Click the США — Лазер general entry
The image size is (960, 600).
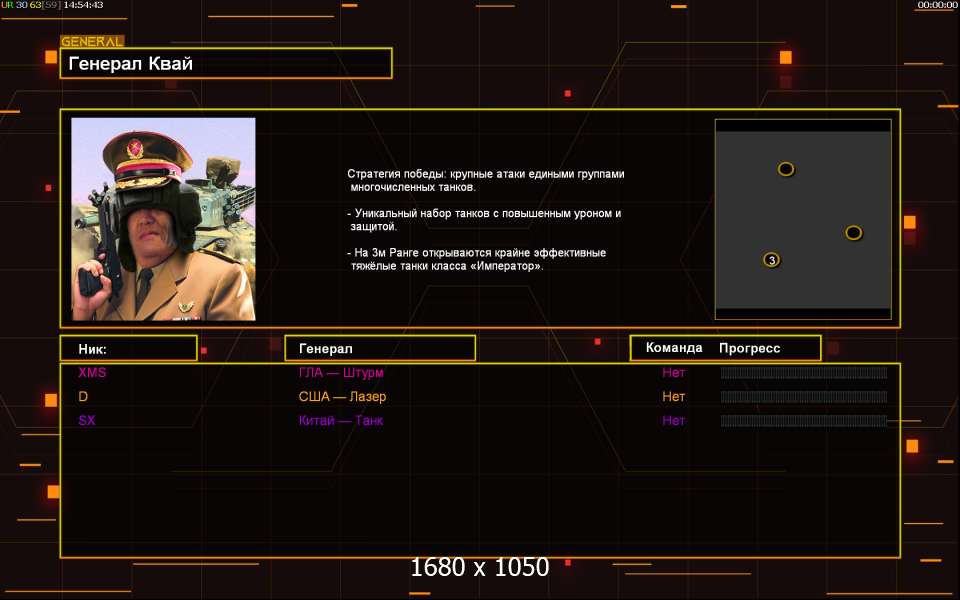(342, 396)
